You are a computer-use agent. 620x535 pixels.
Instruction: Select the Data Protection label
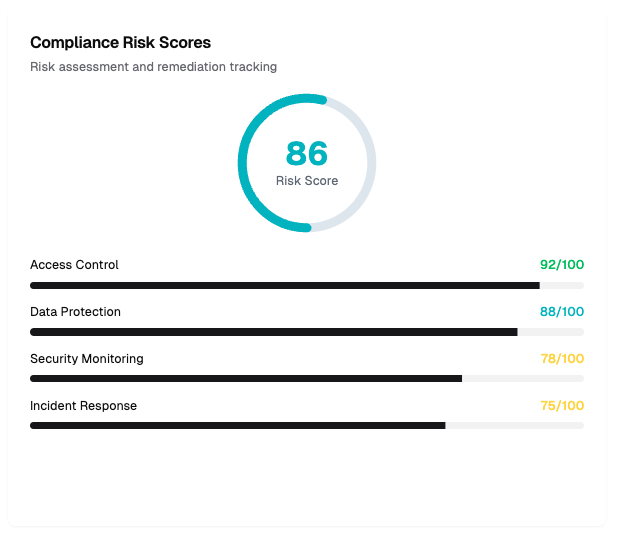75,312
